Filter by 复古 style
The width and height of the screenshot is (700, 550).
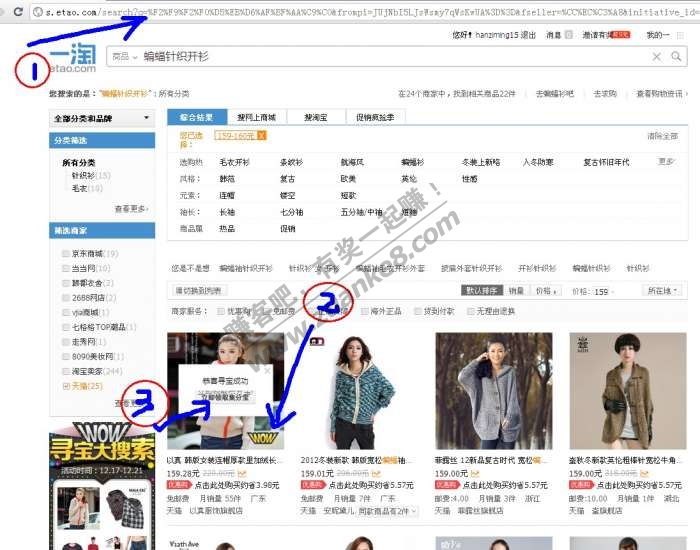click(x=288, y=179)
